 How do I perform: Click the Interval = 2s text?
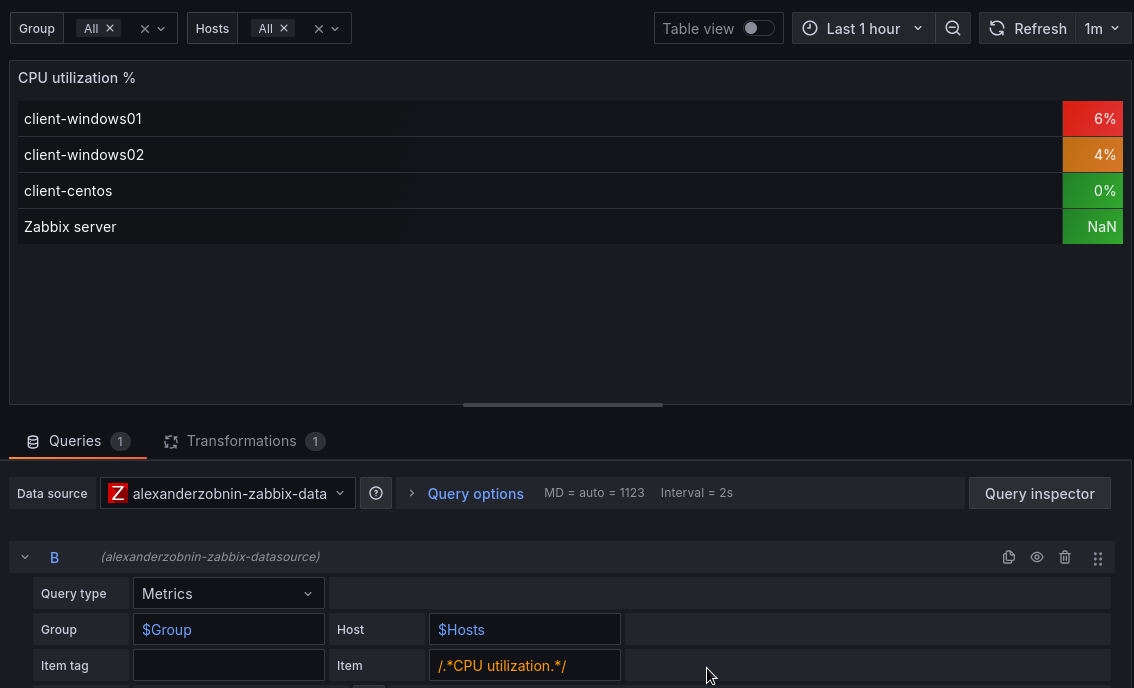pyautogui.click(x=696, y=493)
